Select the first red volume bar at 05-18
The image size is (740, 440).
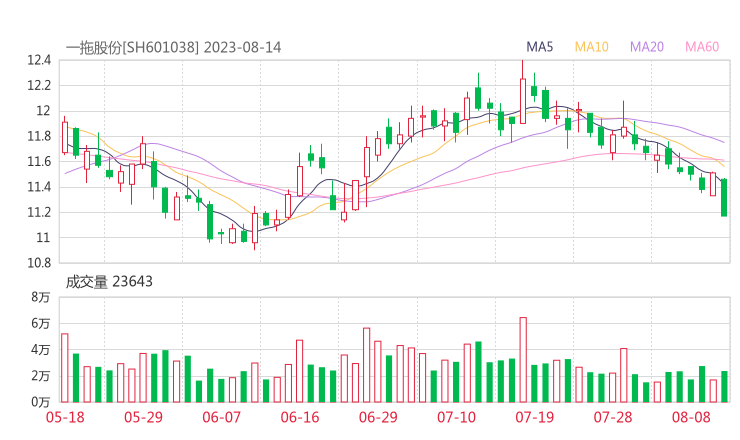[x=65, y=368]
